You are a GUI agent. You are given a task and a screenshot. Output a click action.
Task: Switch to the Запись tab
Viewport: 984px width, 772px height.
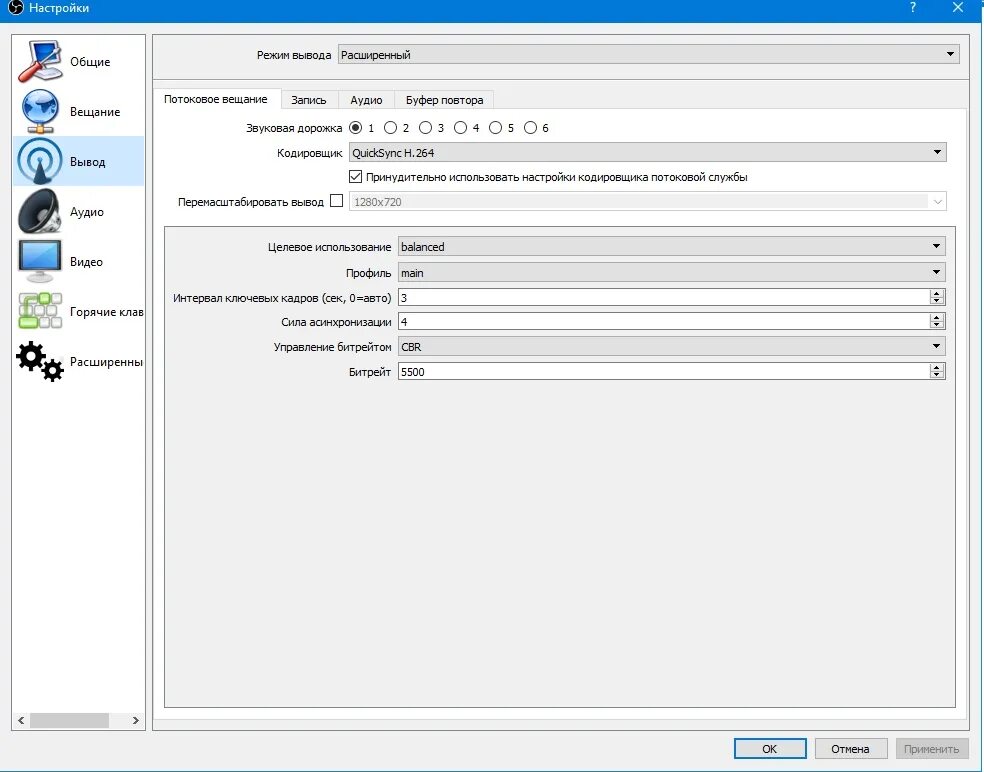[309, 100]
